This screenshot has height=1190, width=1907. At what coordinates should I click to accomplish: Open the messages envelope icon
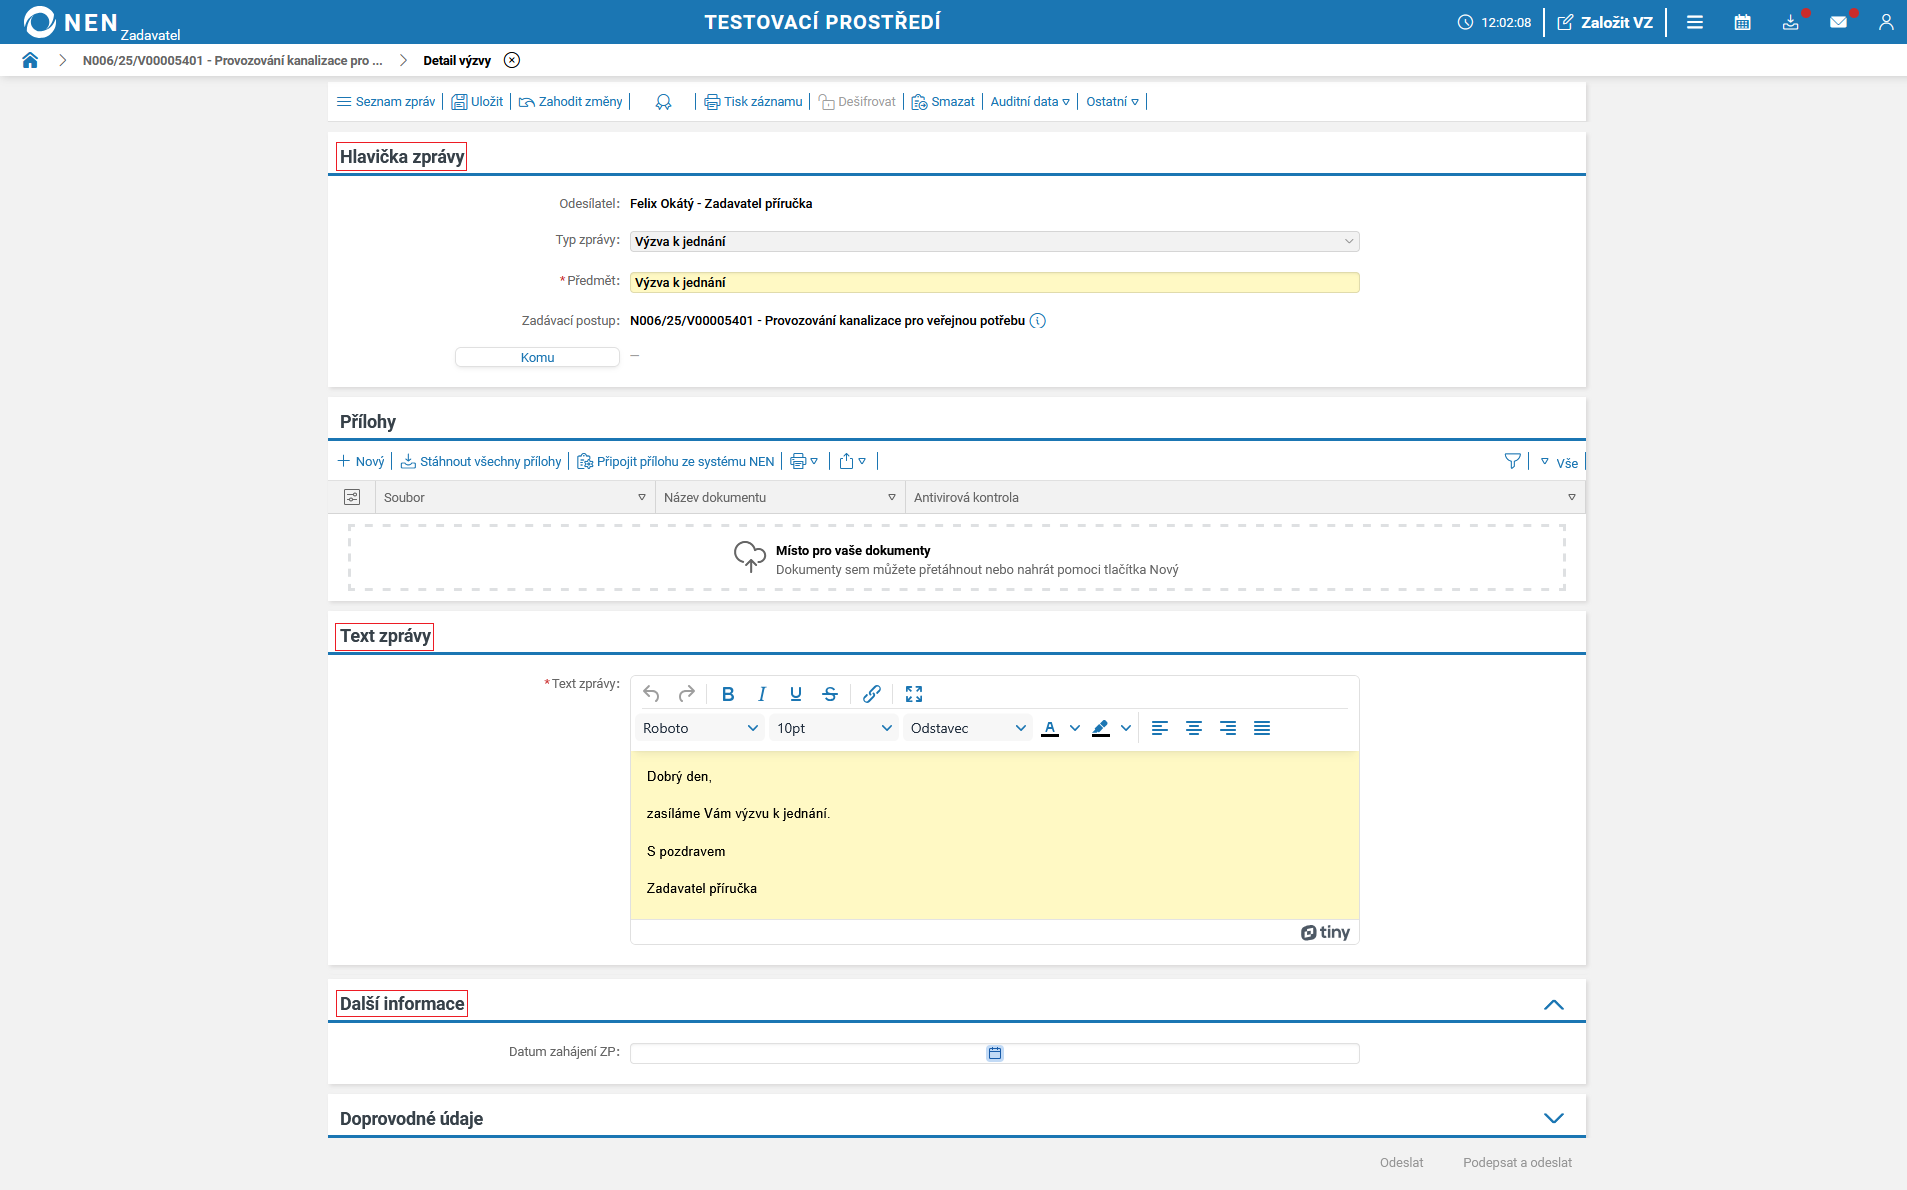pyautogui.click(x=1838, y=22)
